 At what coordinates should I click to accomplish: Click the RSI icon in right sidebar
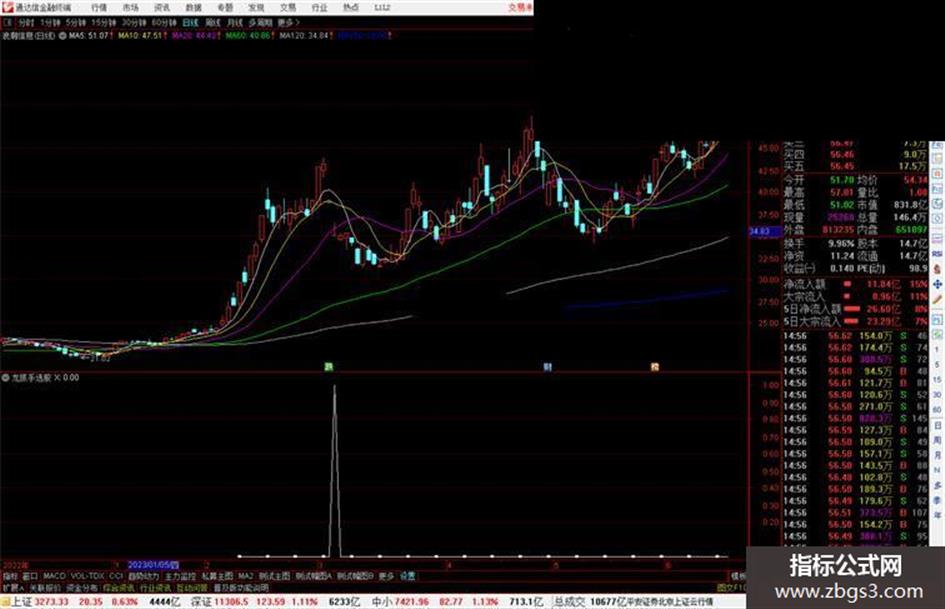click(x=937, y=254)
